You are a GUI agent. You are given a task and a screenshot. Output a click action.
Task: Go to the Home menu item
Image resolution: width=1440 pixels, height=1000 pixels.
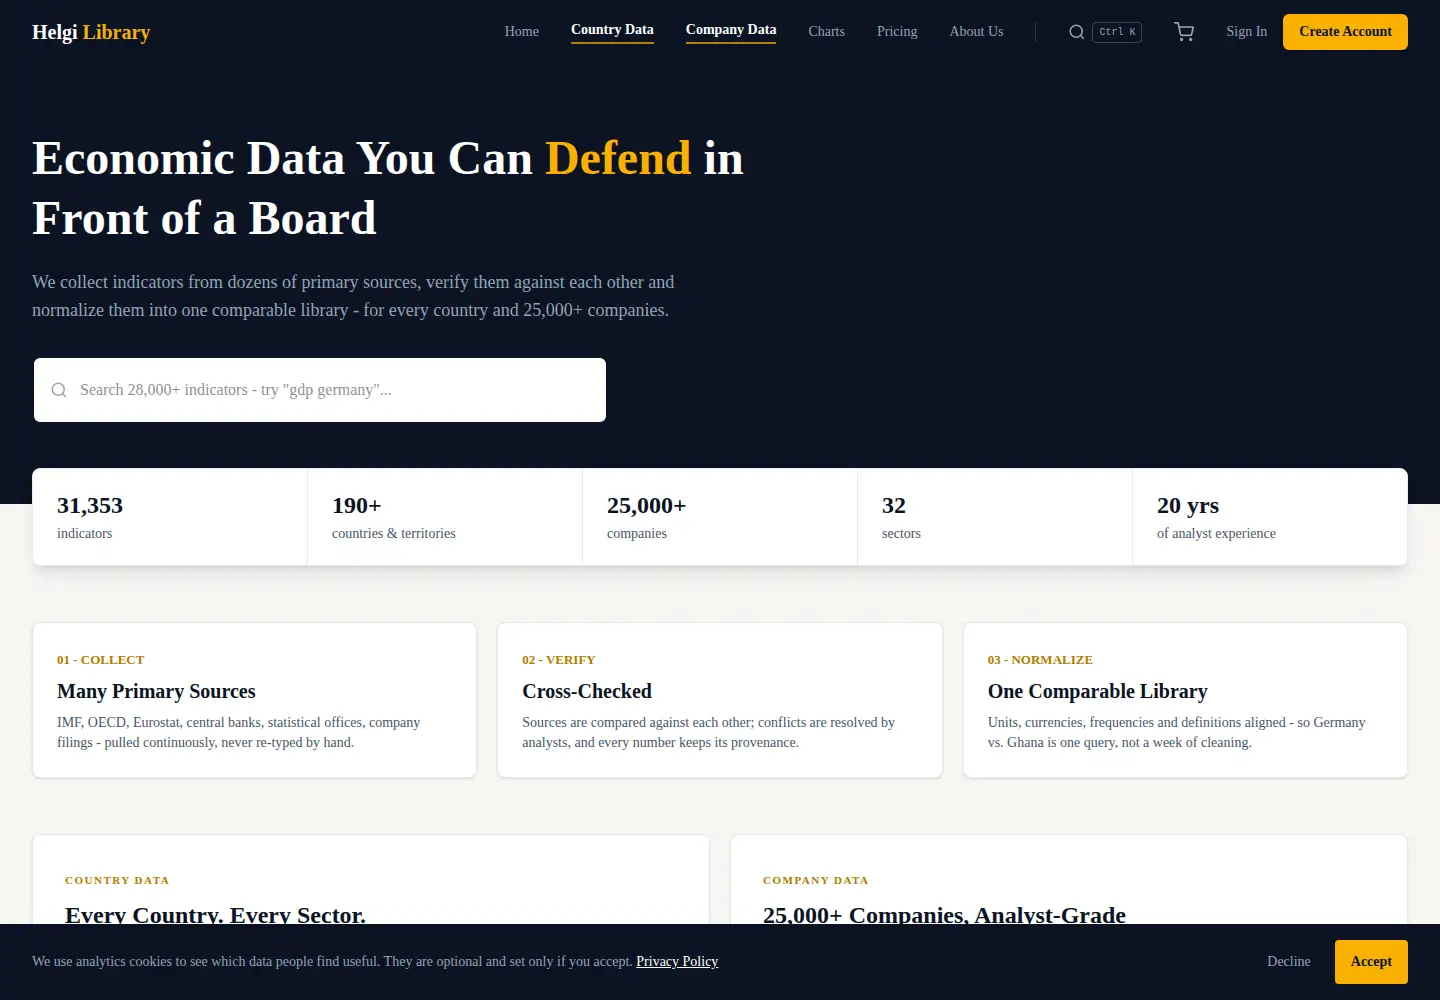coord(521,32)
